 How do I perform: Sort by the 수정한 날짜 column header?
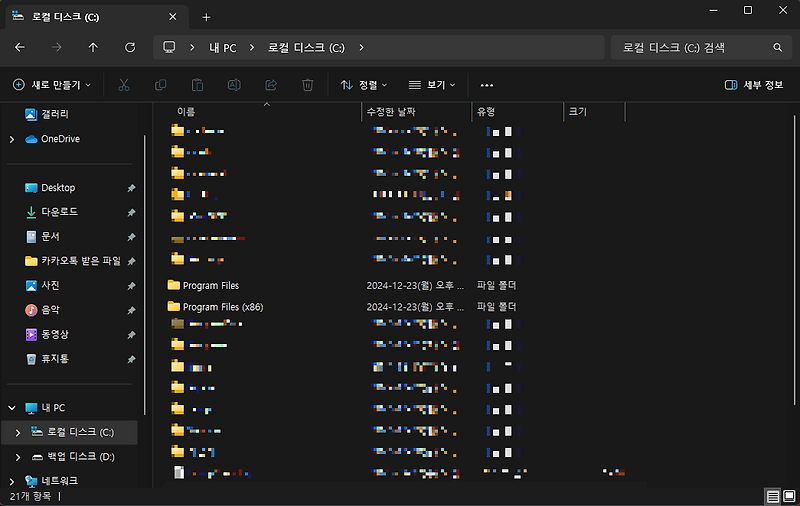click(x=391, y=112)
